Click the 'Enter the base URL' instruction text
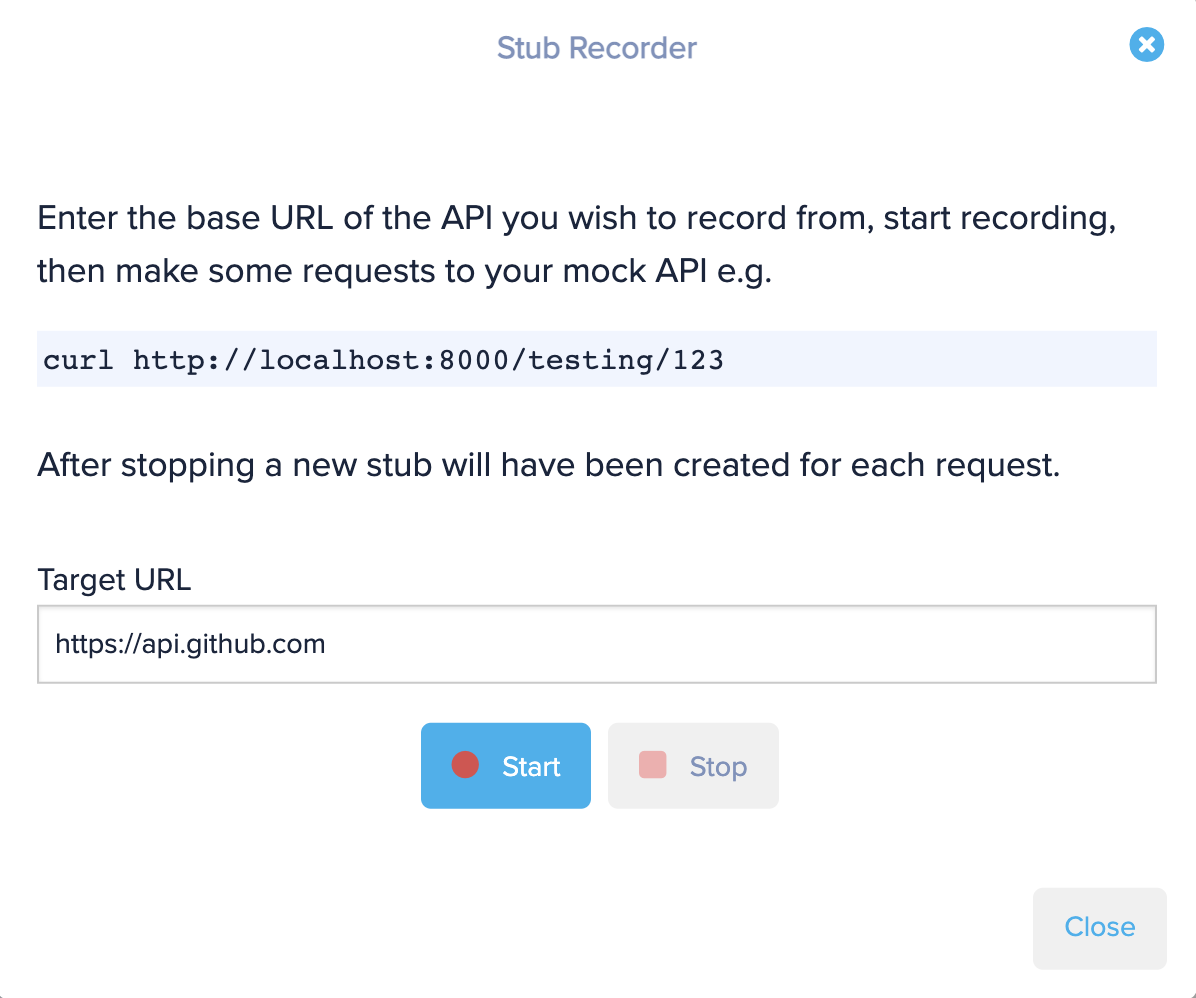1196x998 pixels. [577, 219]
